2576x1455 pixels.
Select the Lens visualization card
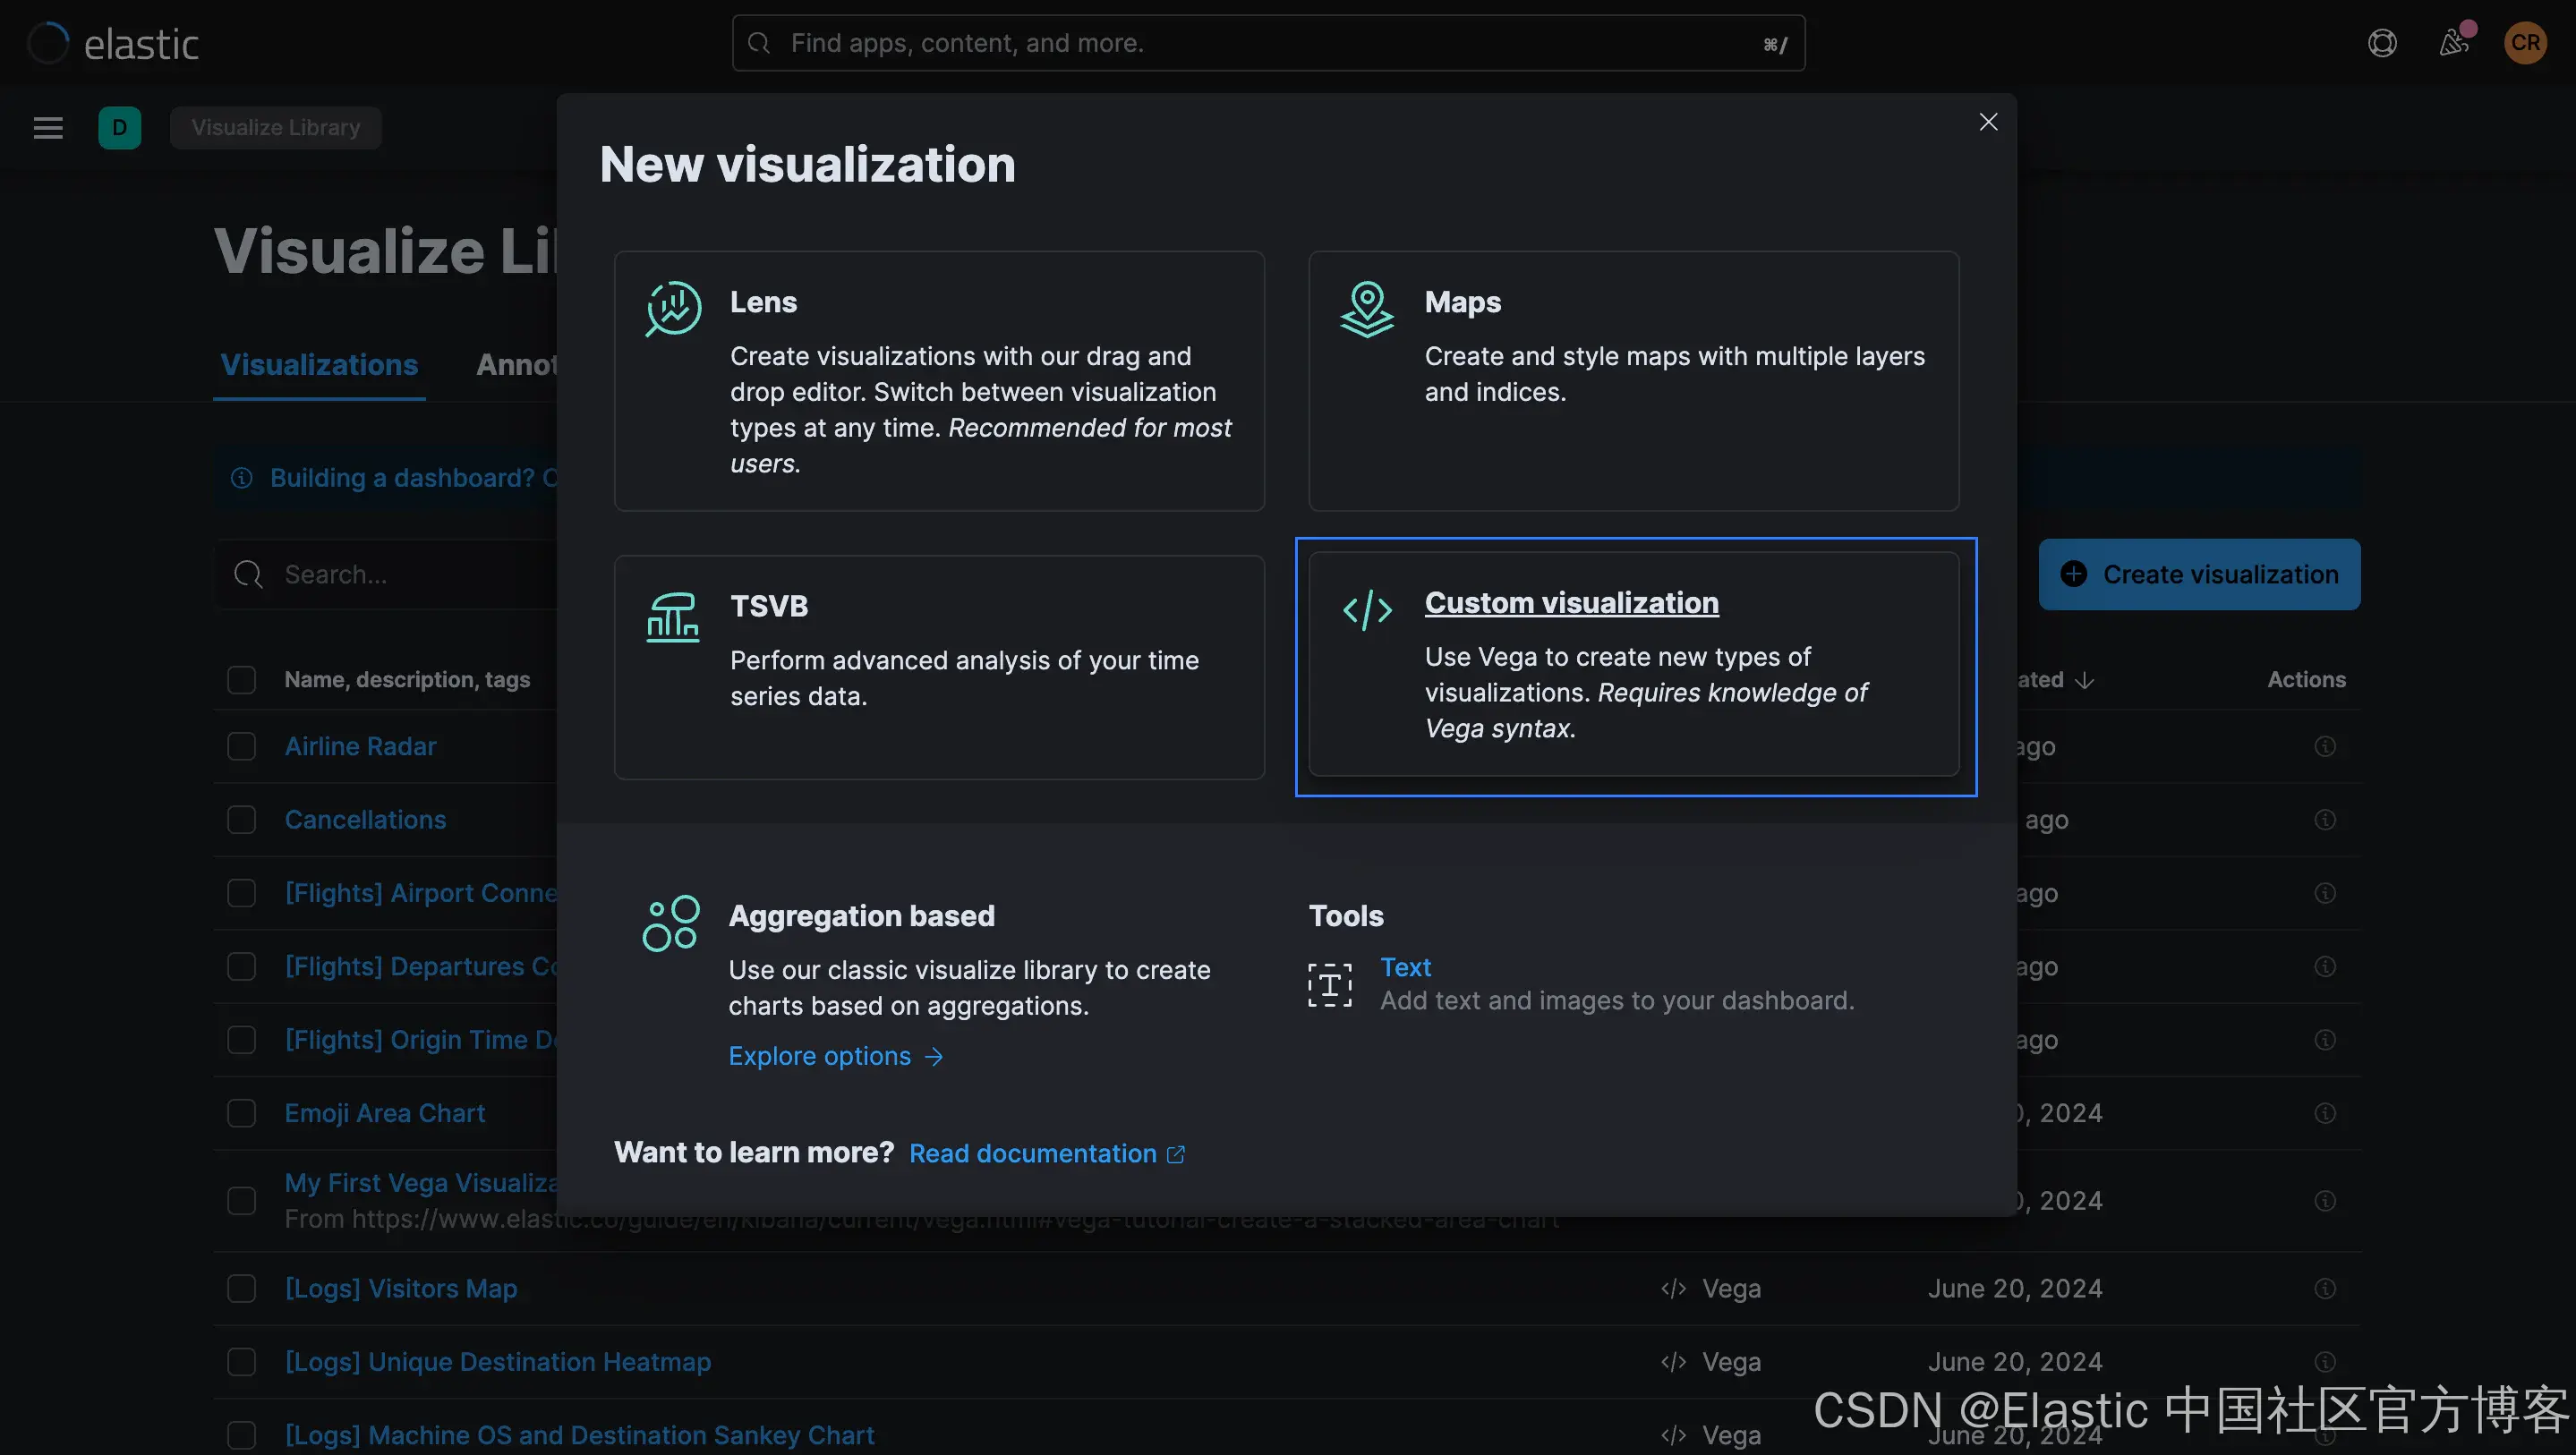point(939,381)
